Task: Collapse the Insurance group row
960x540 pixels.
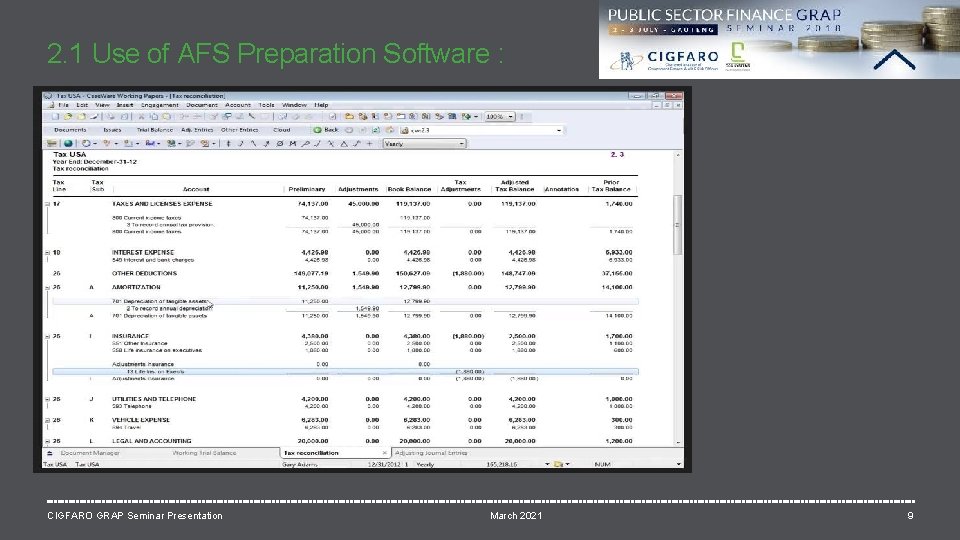Action: tap(47, 336)
